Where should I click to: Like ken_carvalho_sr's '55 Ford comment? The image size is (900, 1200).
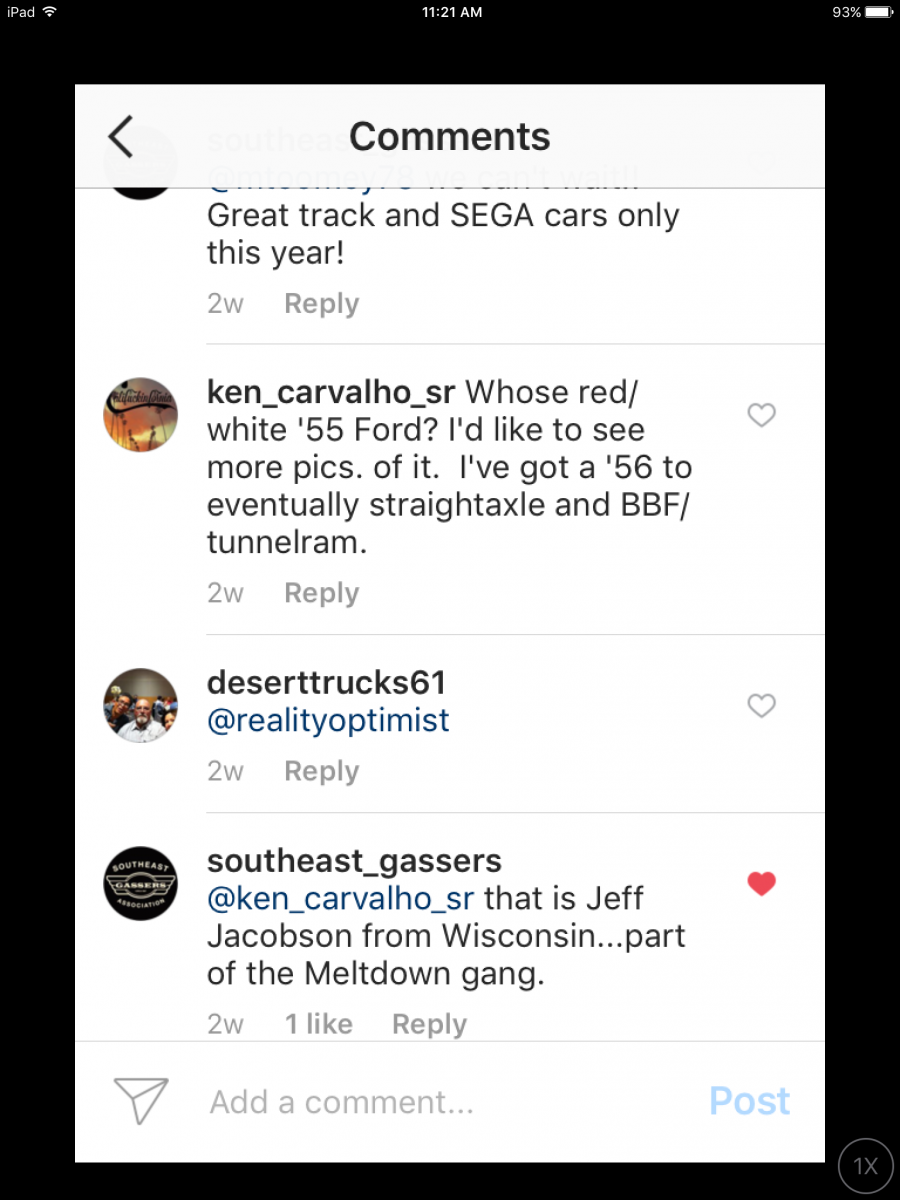[x=762, y=415]
